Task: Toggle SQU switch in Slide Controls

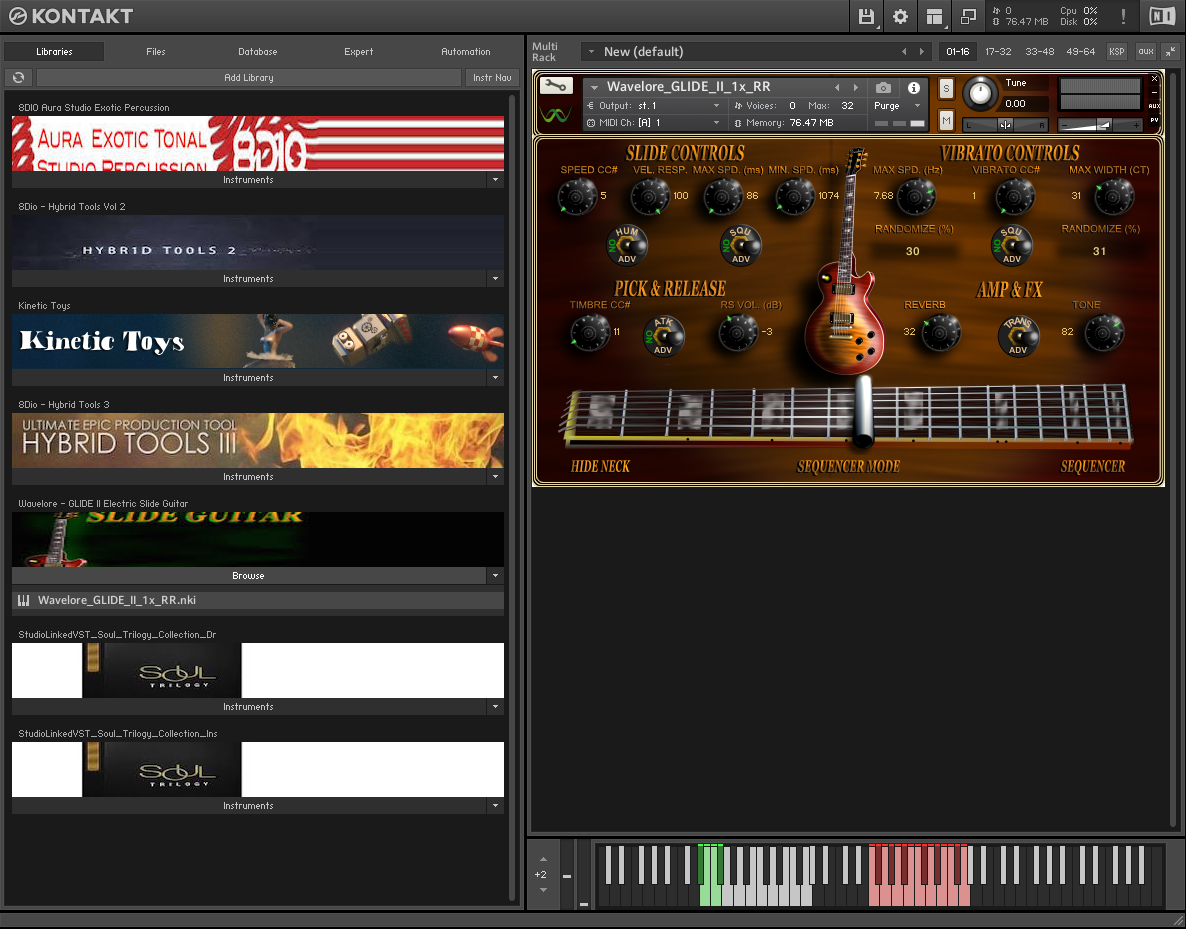Action: [740, 246]
